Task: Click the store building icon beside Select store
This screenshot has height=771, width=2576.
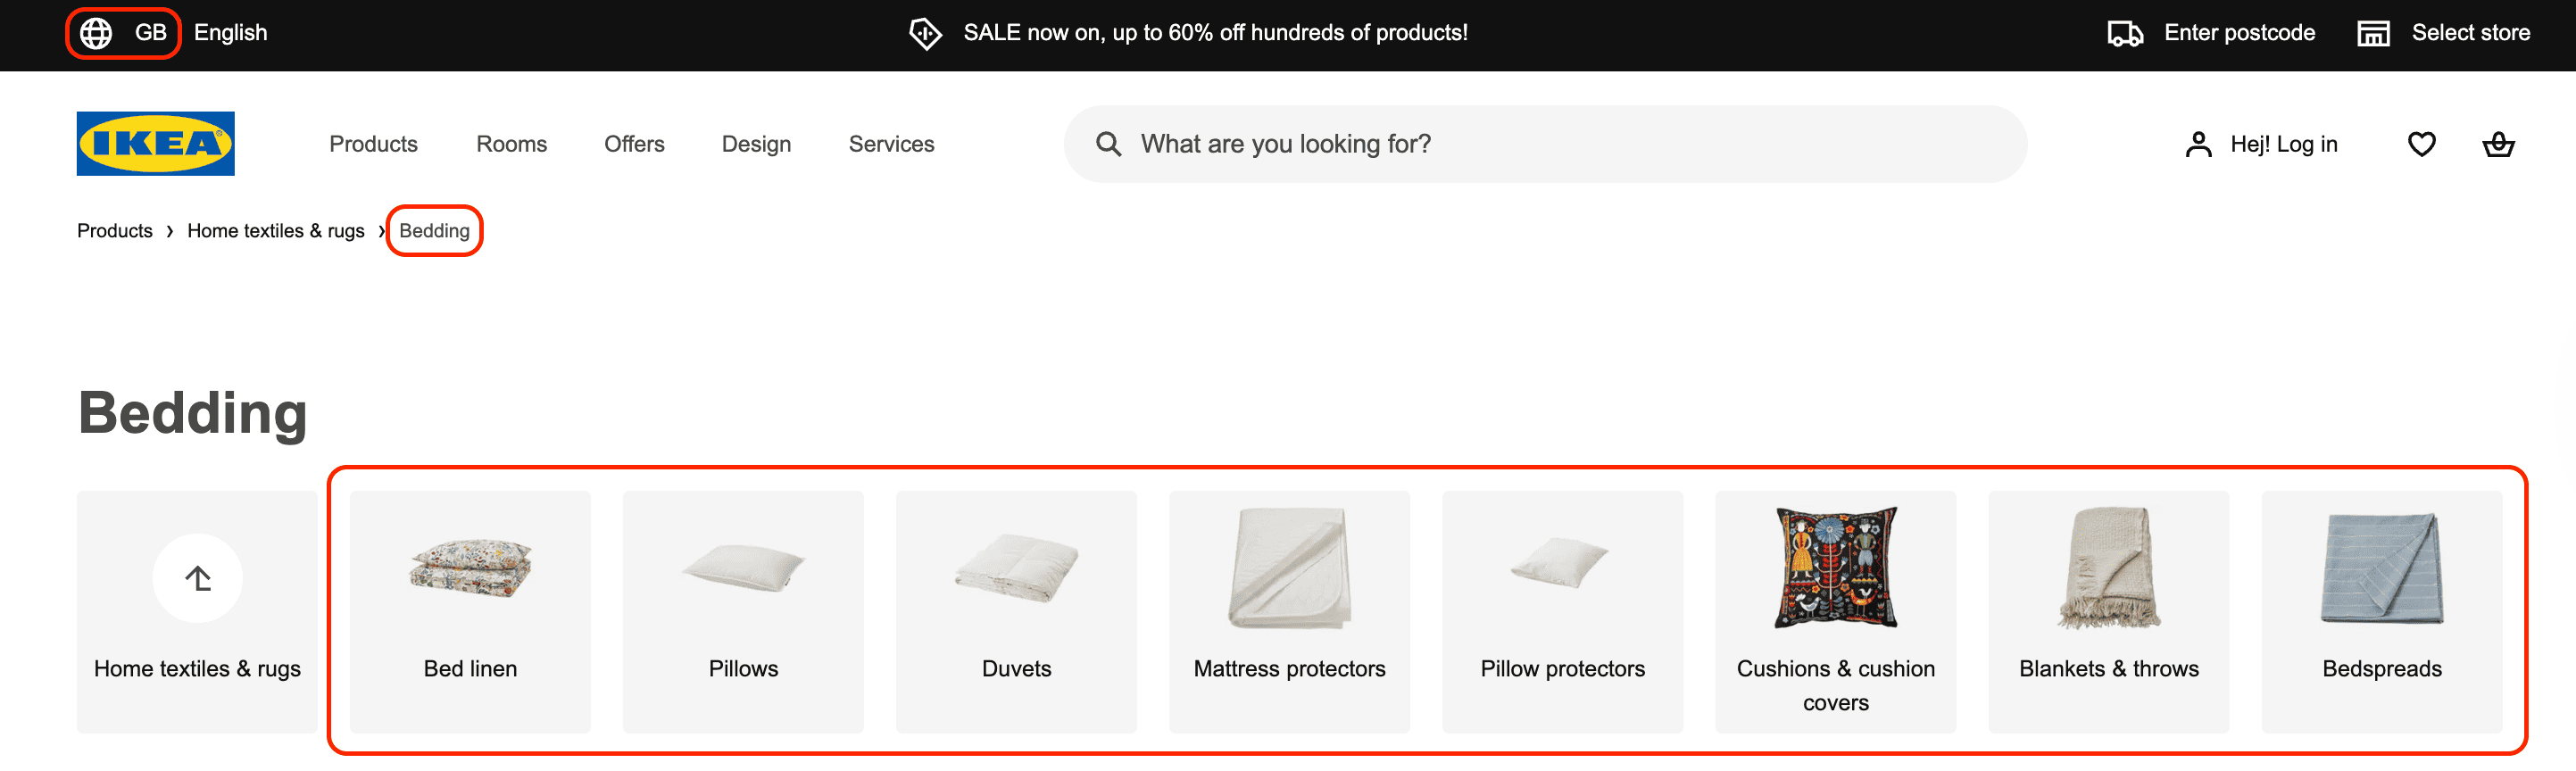Action: [x=2374, y=33]
